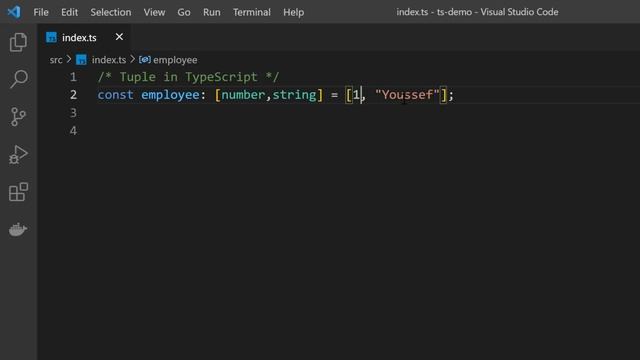Click the comment 'Tuple in TypeScript'
The image size is (640, 360).
189,77
